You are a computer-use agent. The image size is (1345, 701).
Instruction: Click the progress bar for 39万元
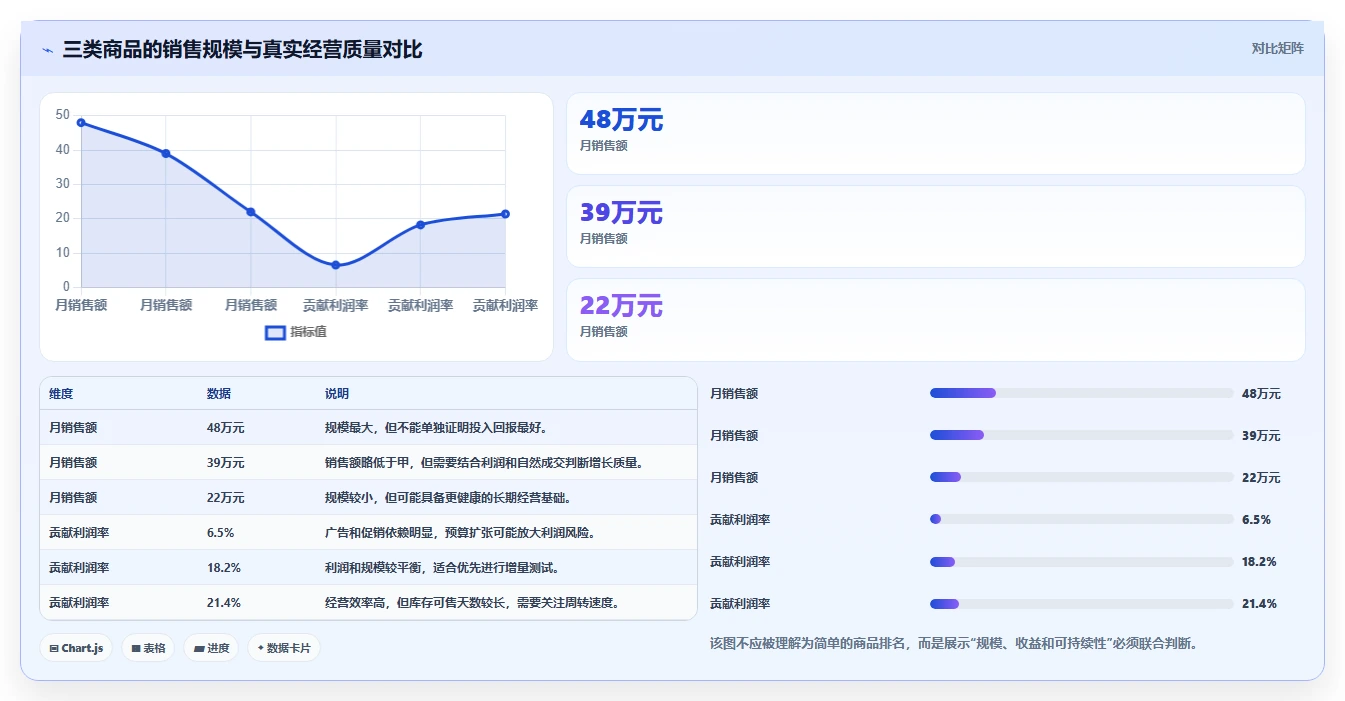click(x=1081, y=435)
